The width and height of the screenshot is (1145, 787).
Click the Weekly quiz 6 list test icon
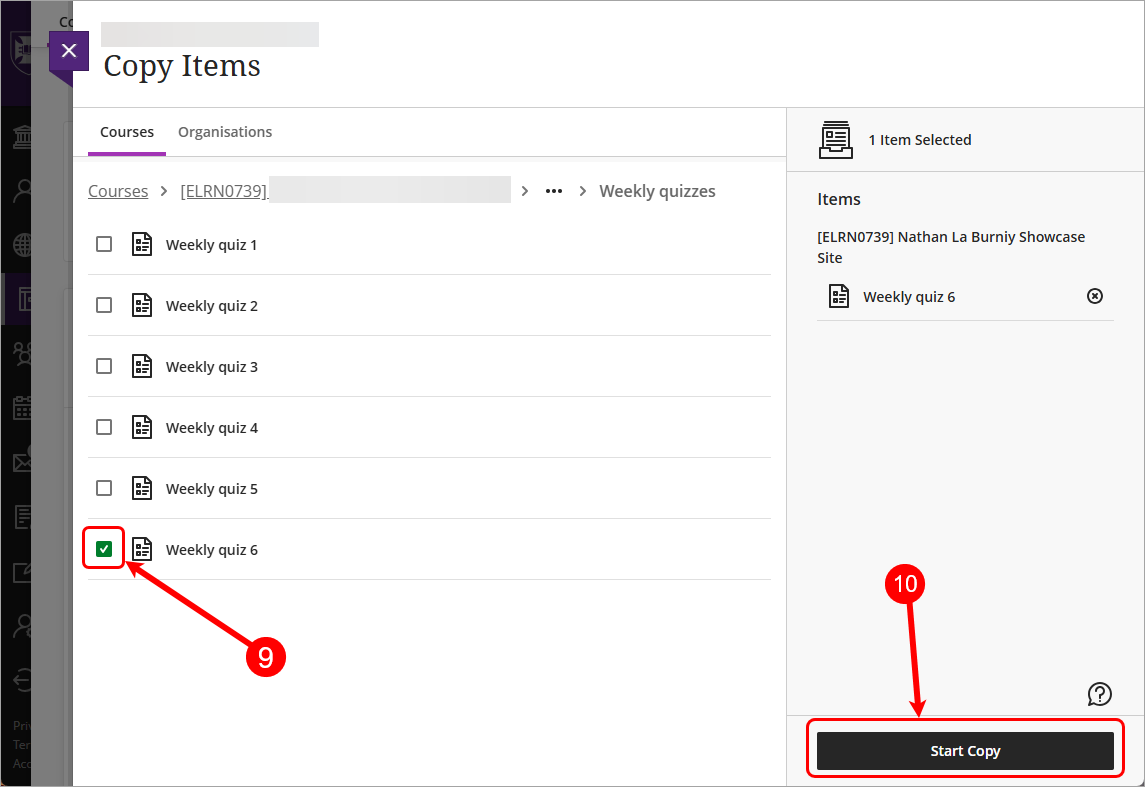coord(142,549)
